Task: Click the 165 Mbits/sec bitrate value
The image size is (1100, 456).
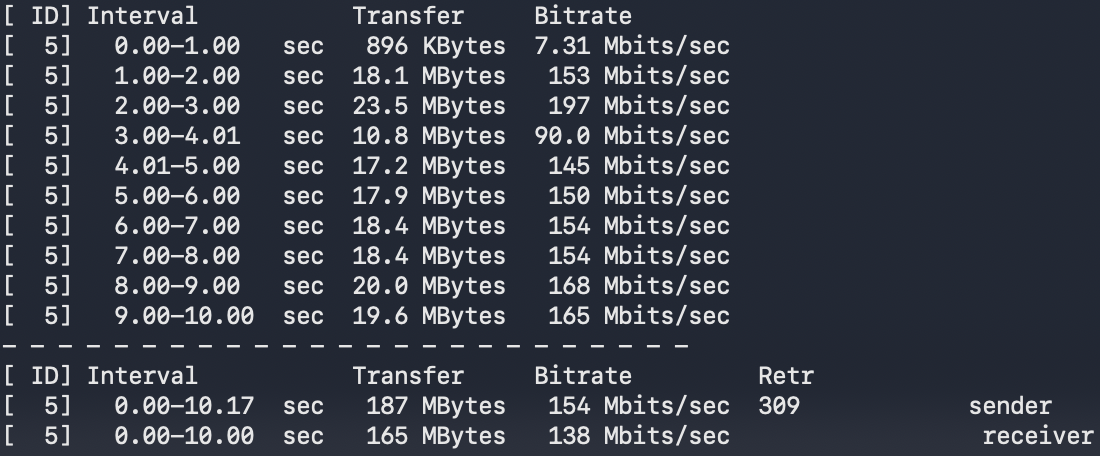Action: pyautogui.click(x=638, y=316)
